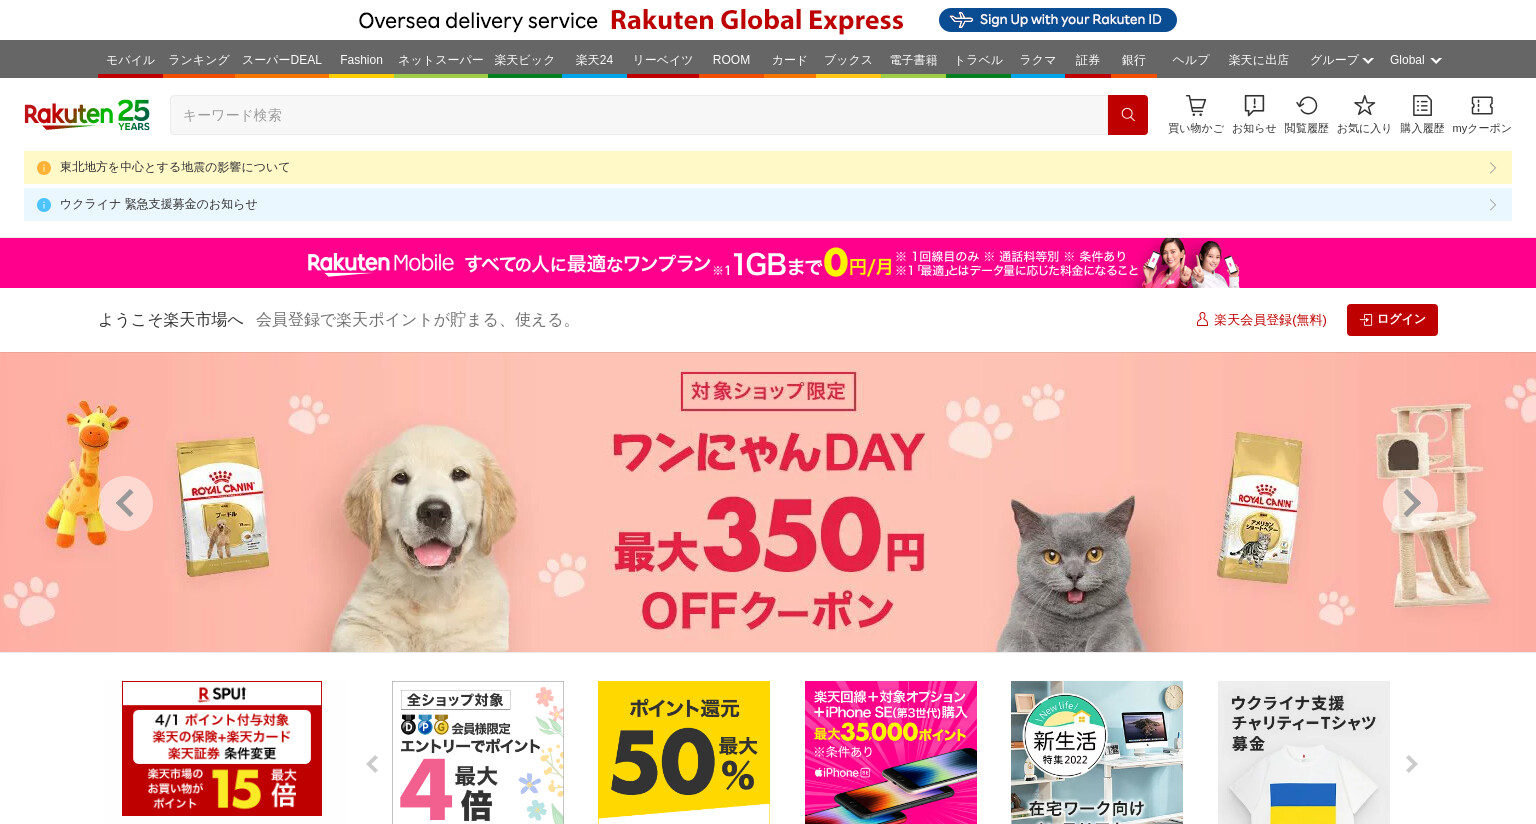Open the shopping cart icon
Image resolution: width=1536 pixels, height=824 pixels.
click(x=1195, y=114)
